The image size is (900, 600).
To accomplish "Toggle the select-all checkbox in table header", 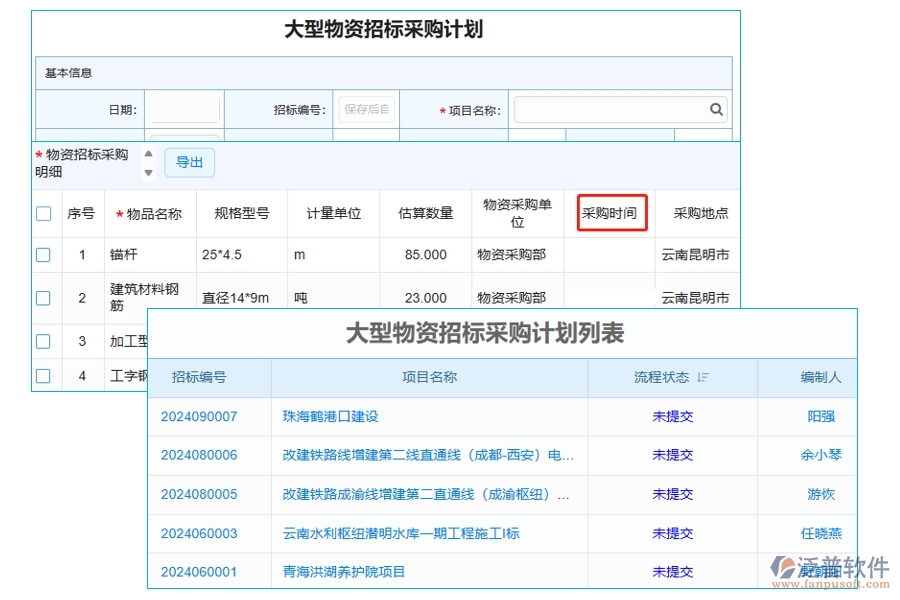I will 43,213.
